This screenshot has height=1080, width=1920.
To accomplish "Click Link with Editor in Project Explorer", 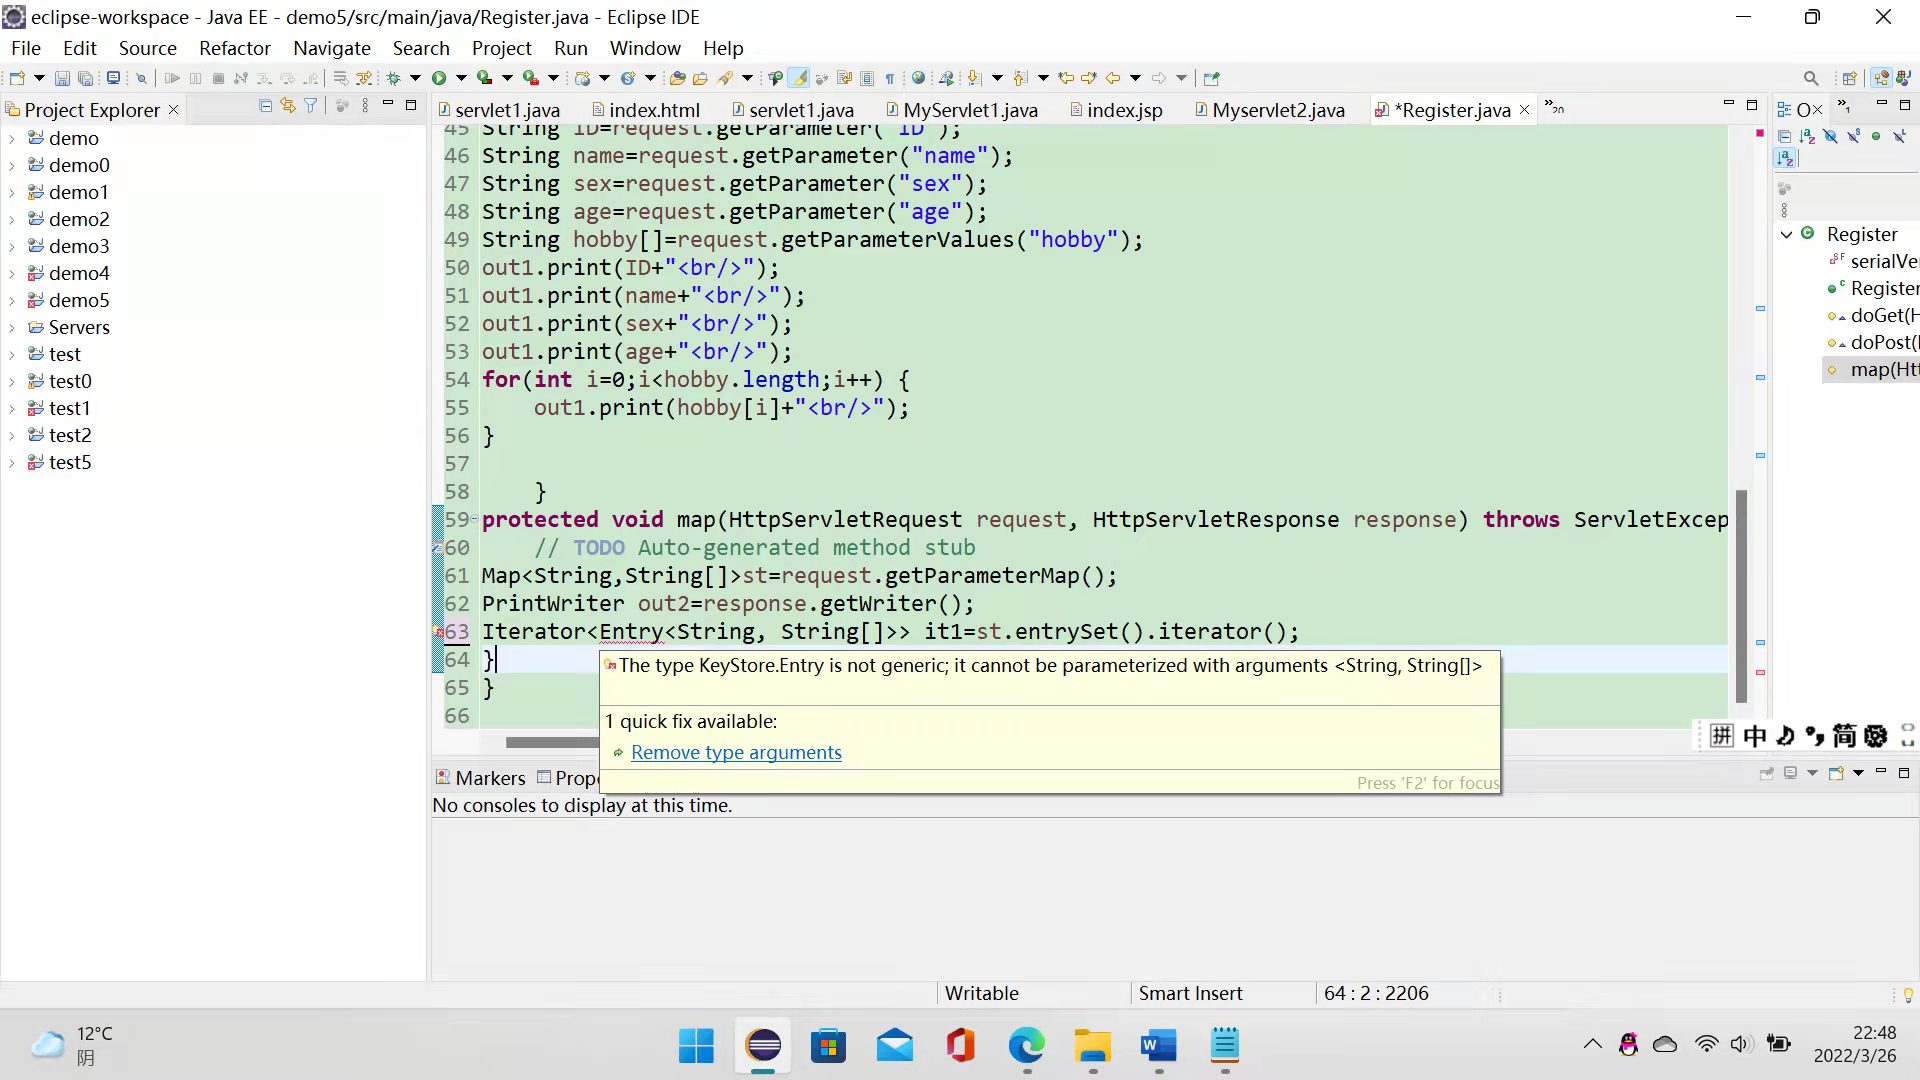I will pyautogui.click(x=288, y=105).
